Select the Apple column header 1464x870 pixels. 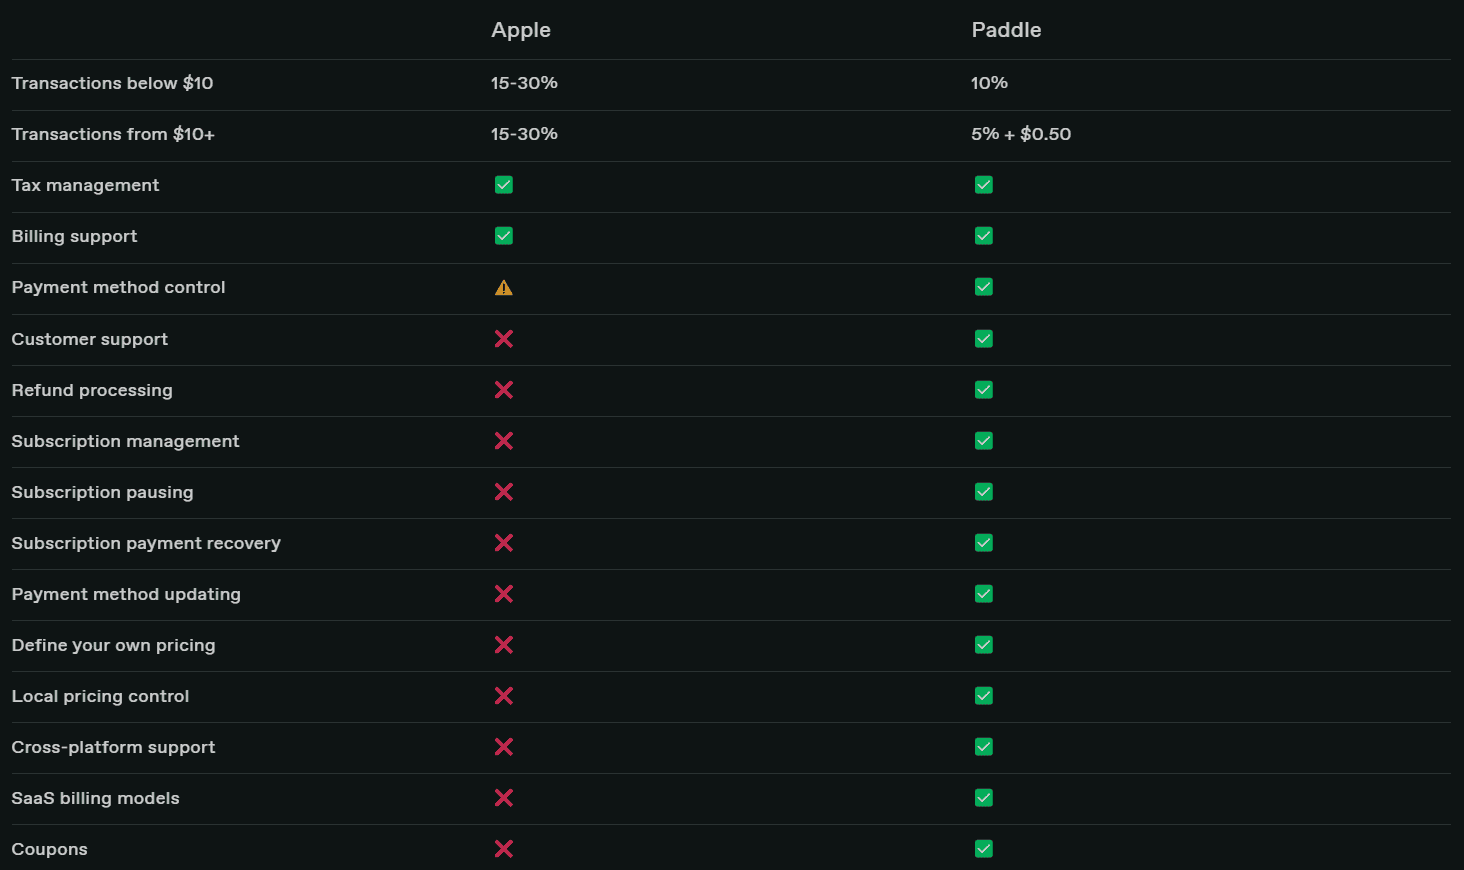click(521, 30)
